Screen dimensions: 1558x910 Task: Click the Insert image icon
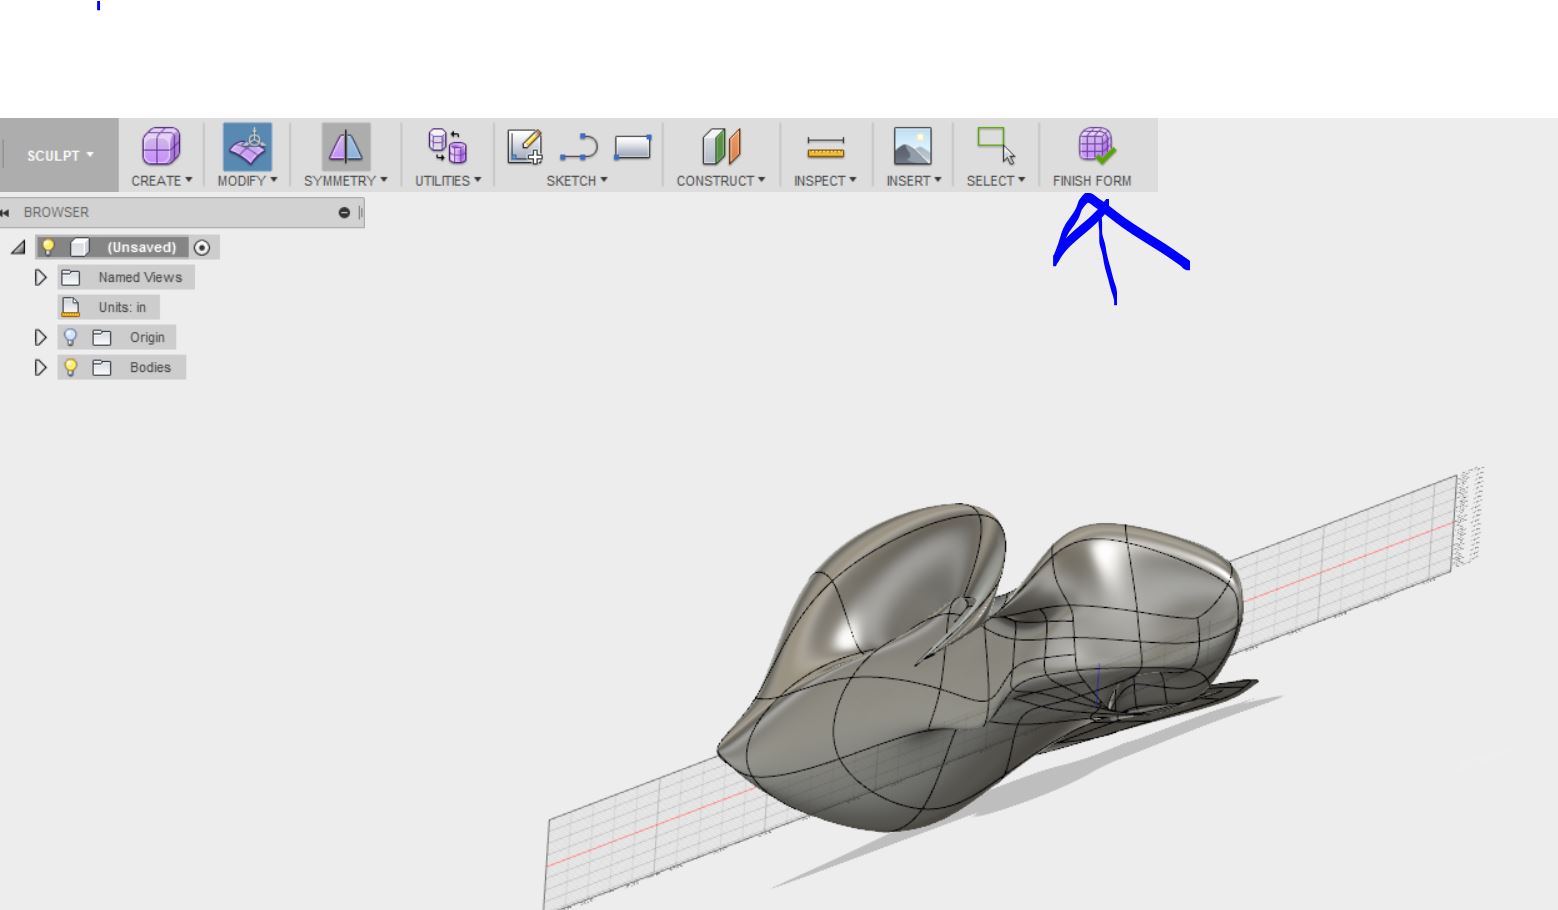click(x=912, y=146)
